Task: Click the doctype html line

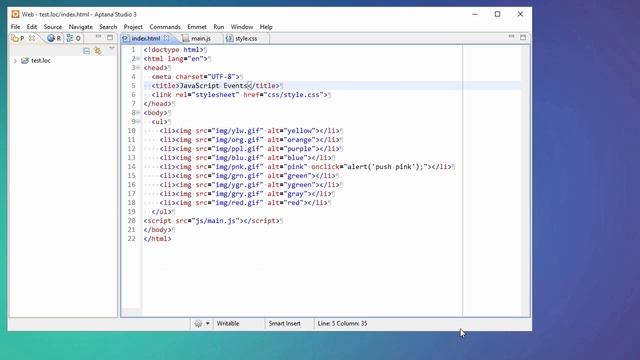Action: tap(173, 50)
